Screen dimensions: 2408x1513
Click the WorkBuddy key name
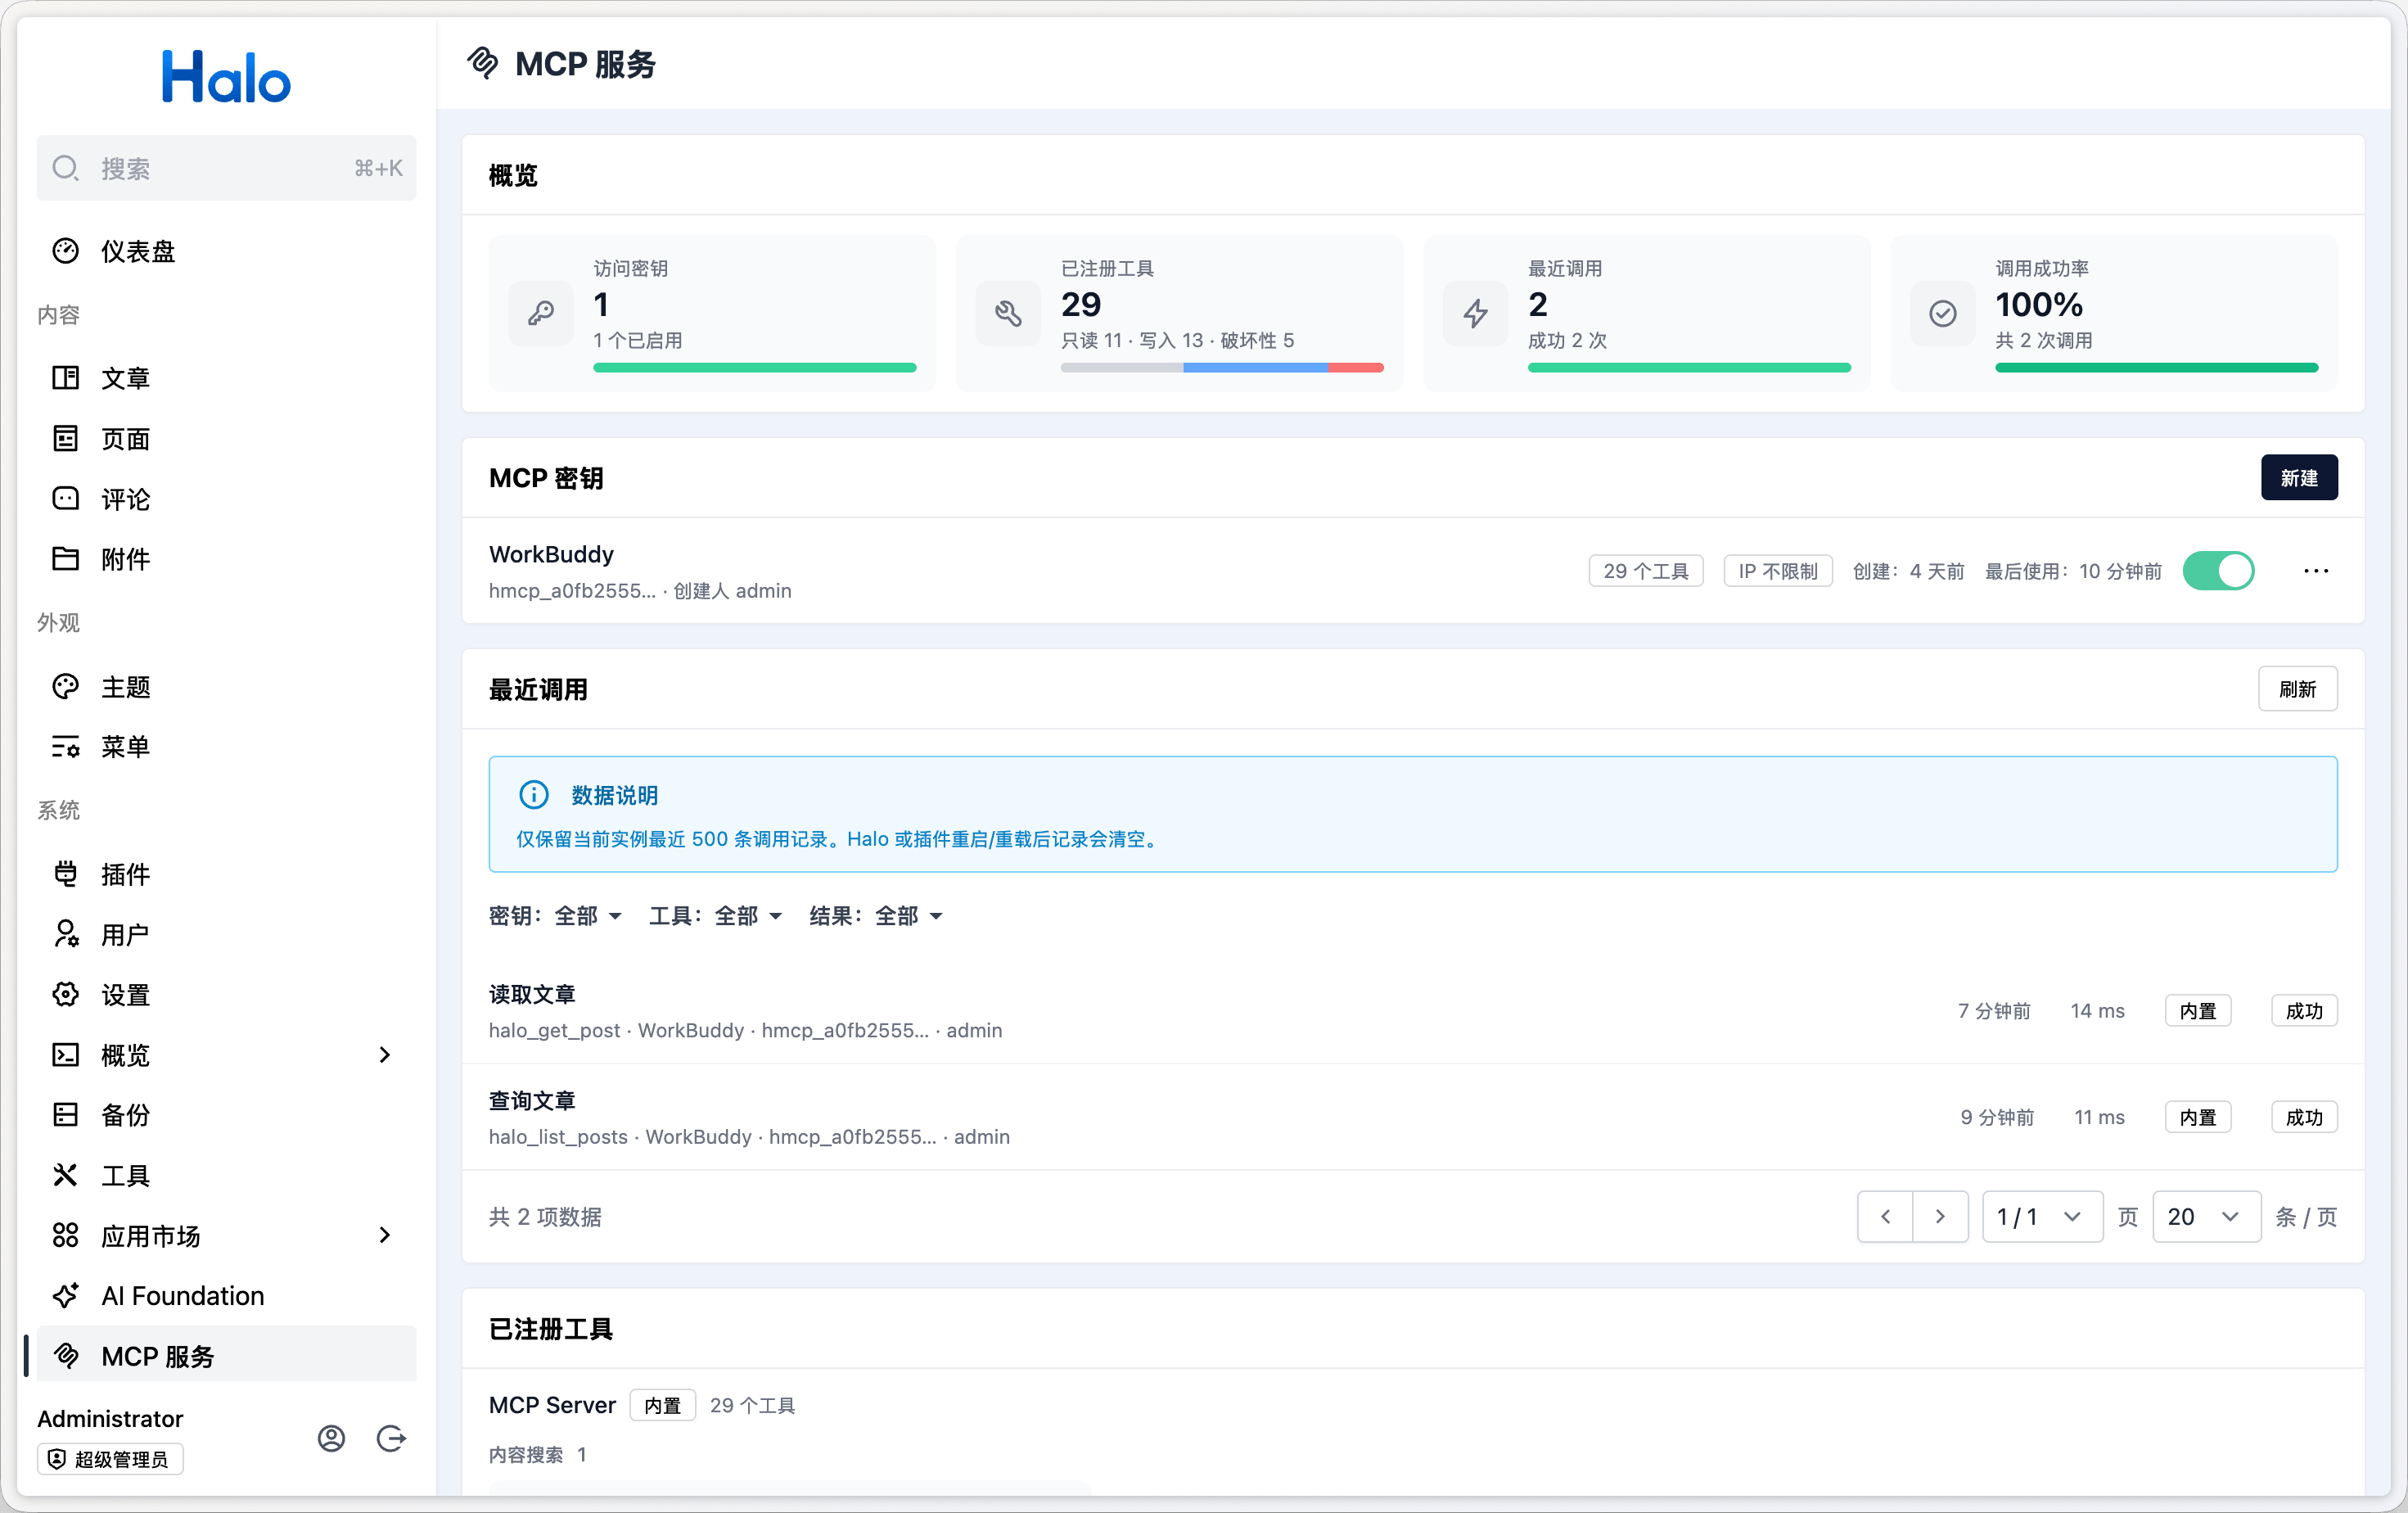click(551, 554)
